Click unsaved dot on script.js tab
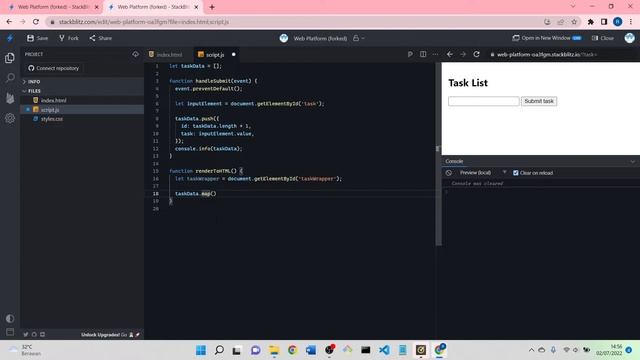Viewport: 640px width, 360px height. 233,54
